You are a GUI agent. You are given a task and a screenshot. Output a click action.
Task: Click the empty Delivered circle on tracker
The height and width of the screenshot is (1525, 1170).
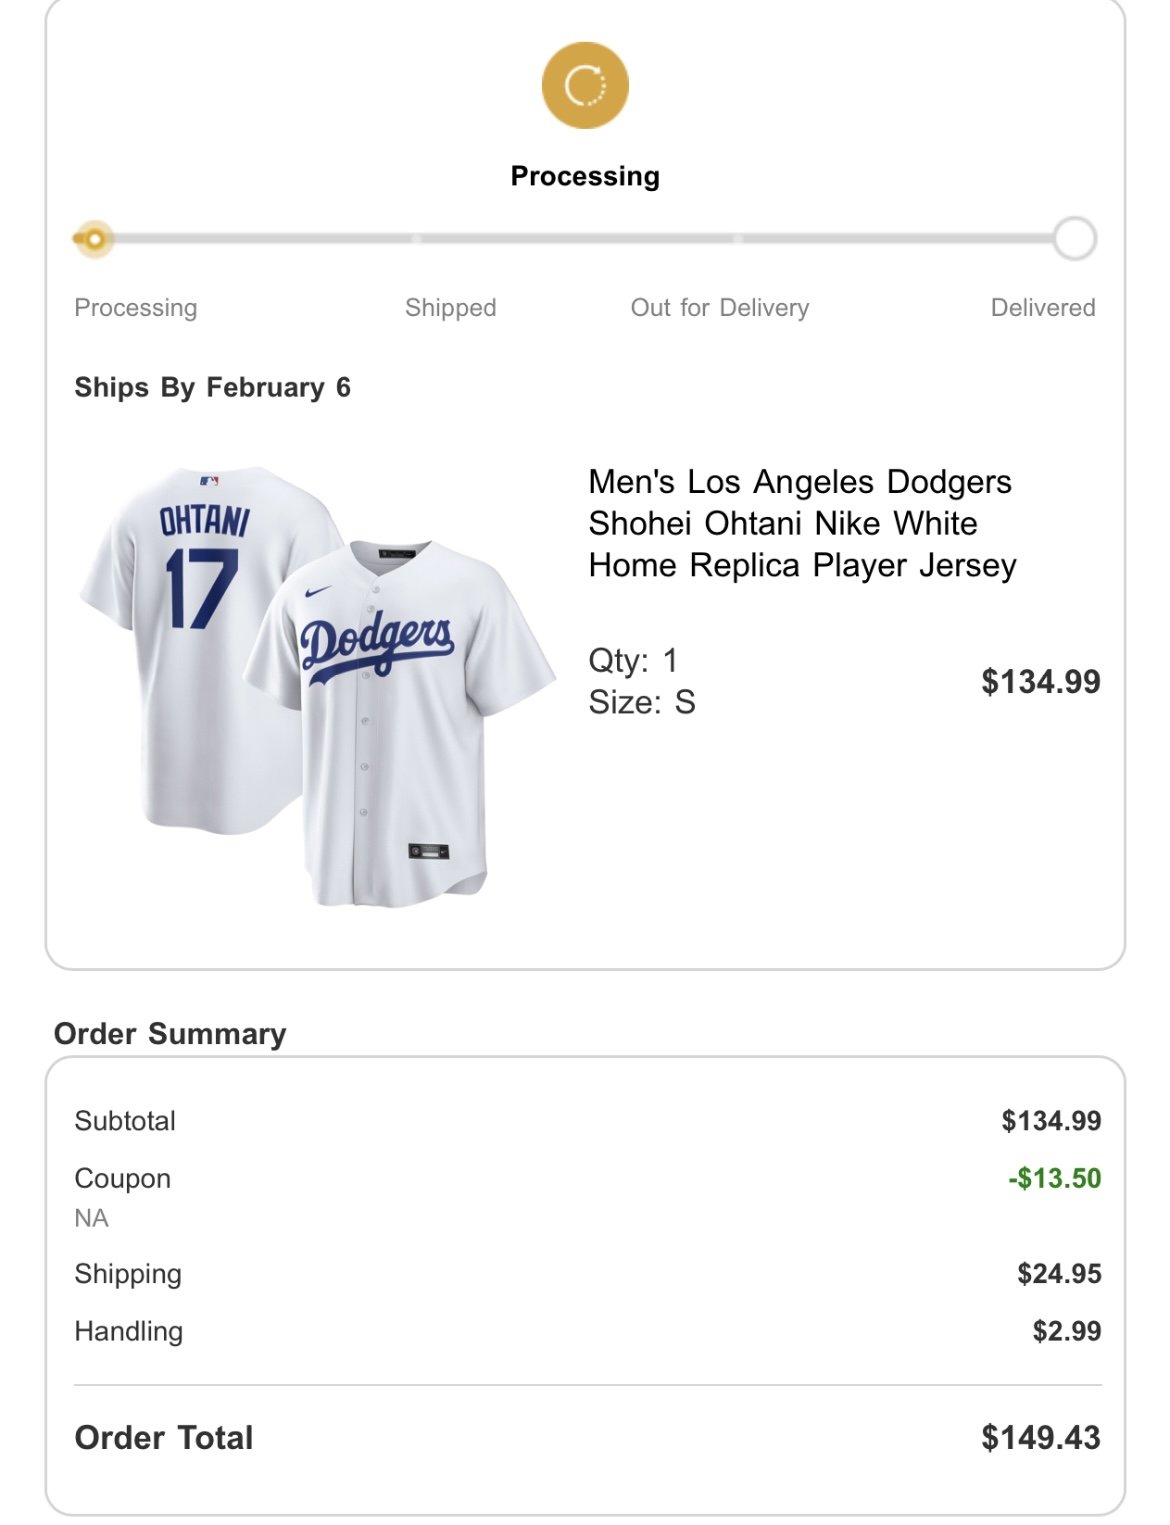point(1074,239)
